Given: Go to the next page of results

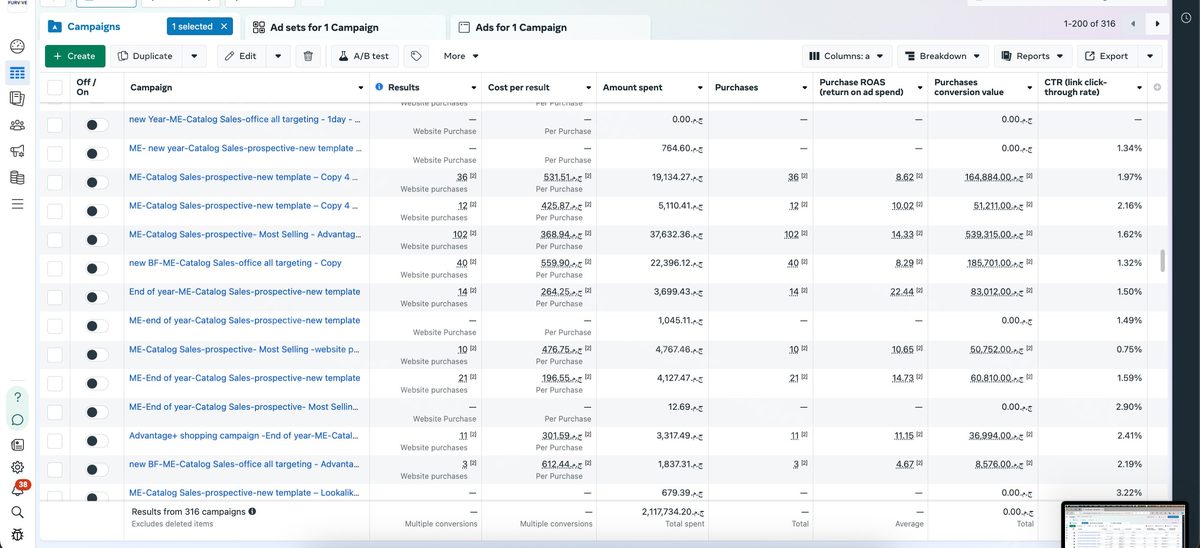Looking at the screenshot, I should [x=1157, y=23].
